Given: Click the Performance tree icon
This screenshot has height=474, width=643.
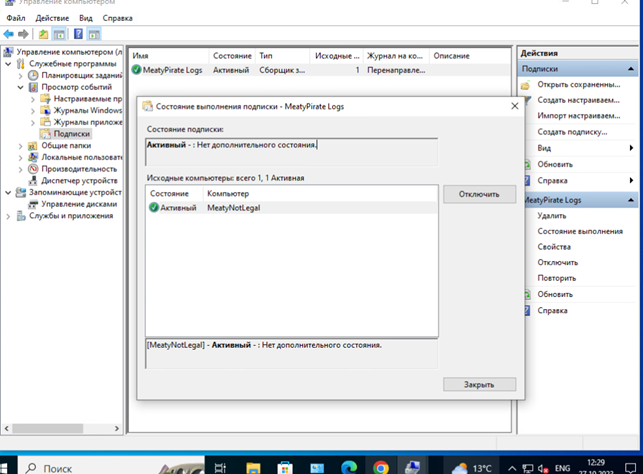Looking at the screenshot, I should pyautogui.click(x=33, y=169).
